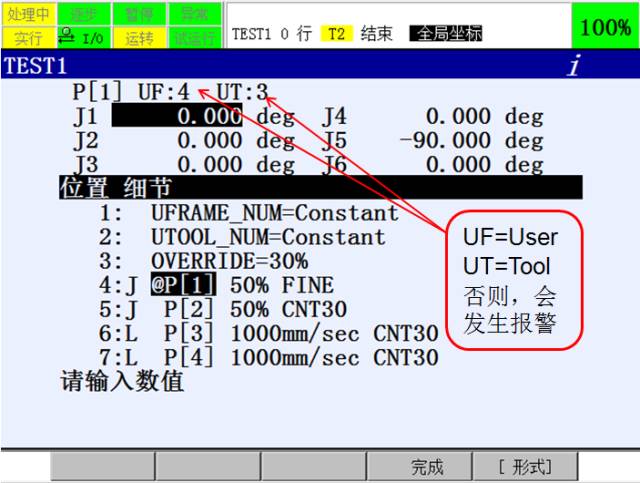
Task: Click the 全局坐标 coordinate indicator
Action: 446,33
